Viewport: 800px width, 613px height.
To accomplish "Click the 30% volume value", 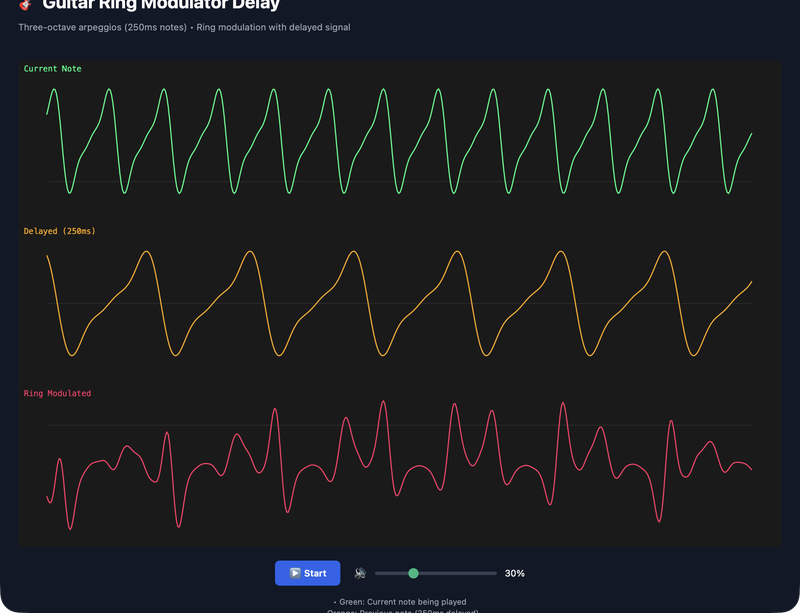I will click(x=514, y=573).
